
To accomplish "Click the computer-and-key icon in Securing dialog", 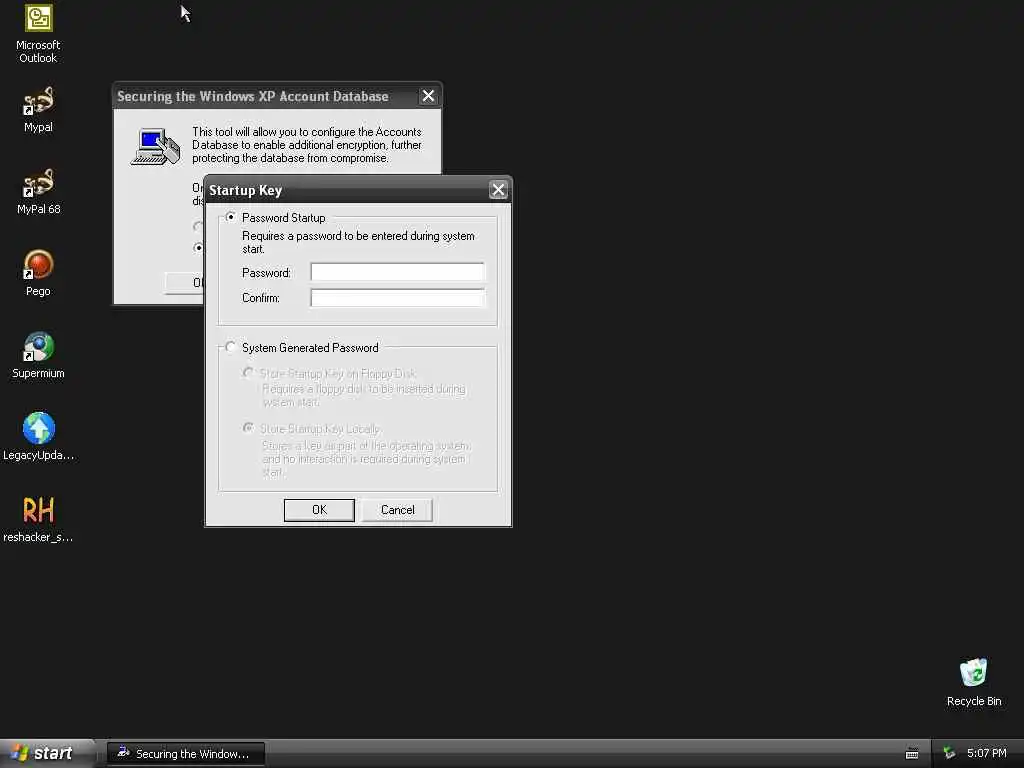I will (155, 146).
